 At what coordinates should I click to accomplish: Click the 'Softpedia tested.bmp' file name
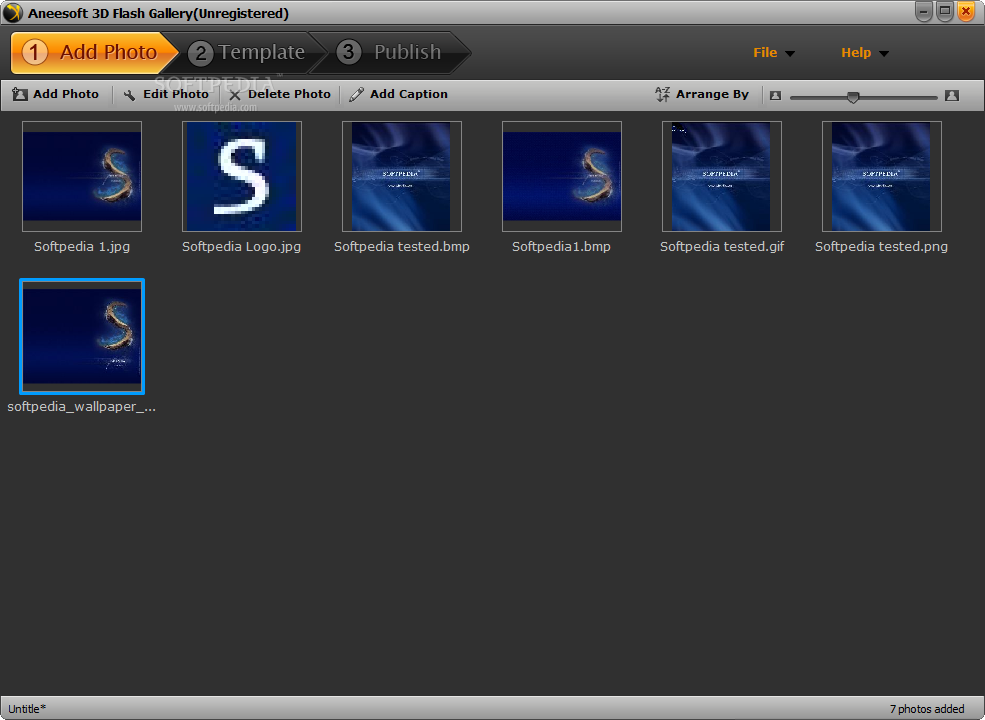coord(402,247)
